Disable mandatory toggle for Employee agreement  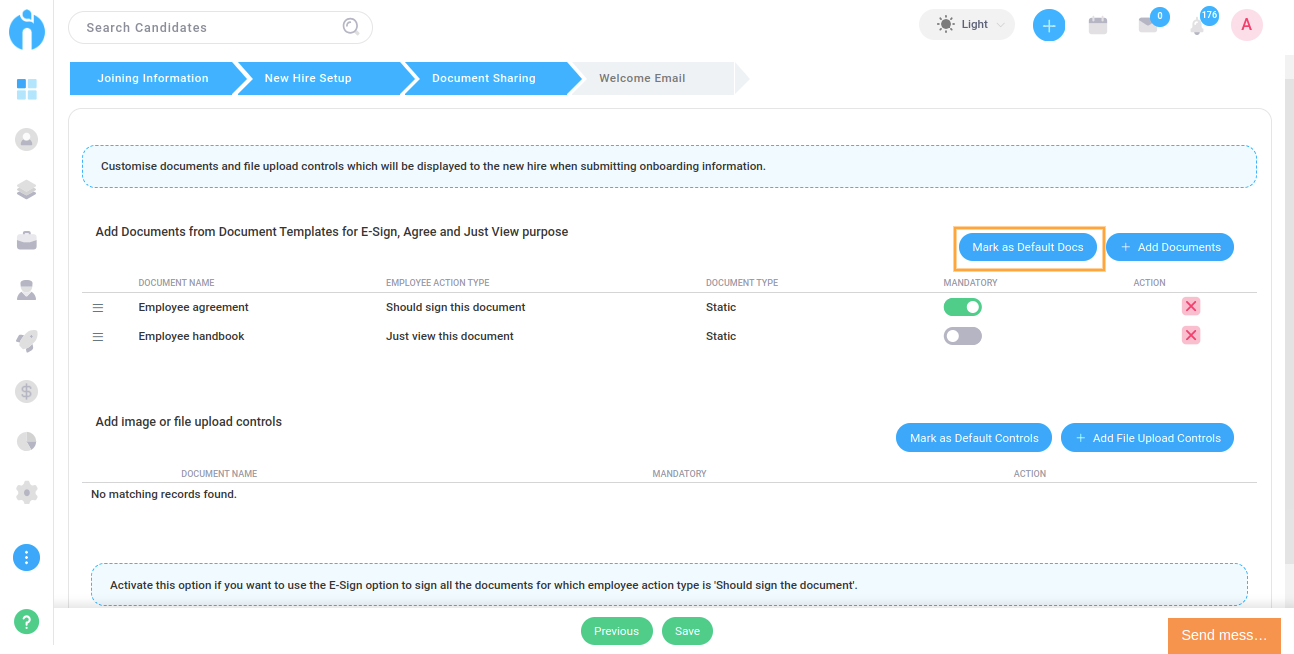963,307
